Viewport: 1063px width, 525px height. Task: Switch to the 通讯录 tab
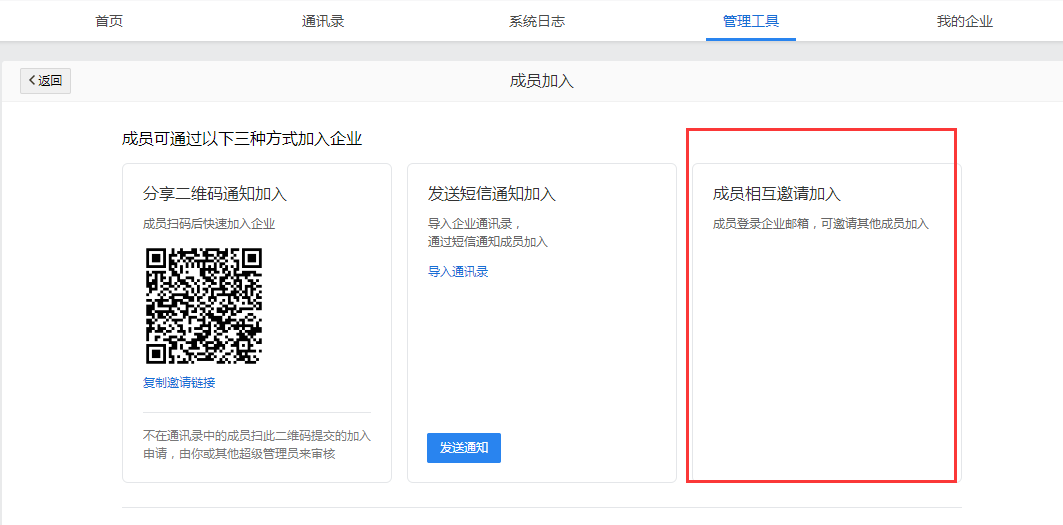[323, 21]
